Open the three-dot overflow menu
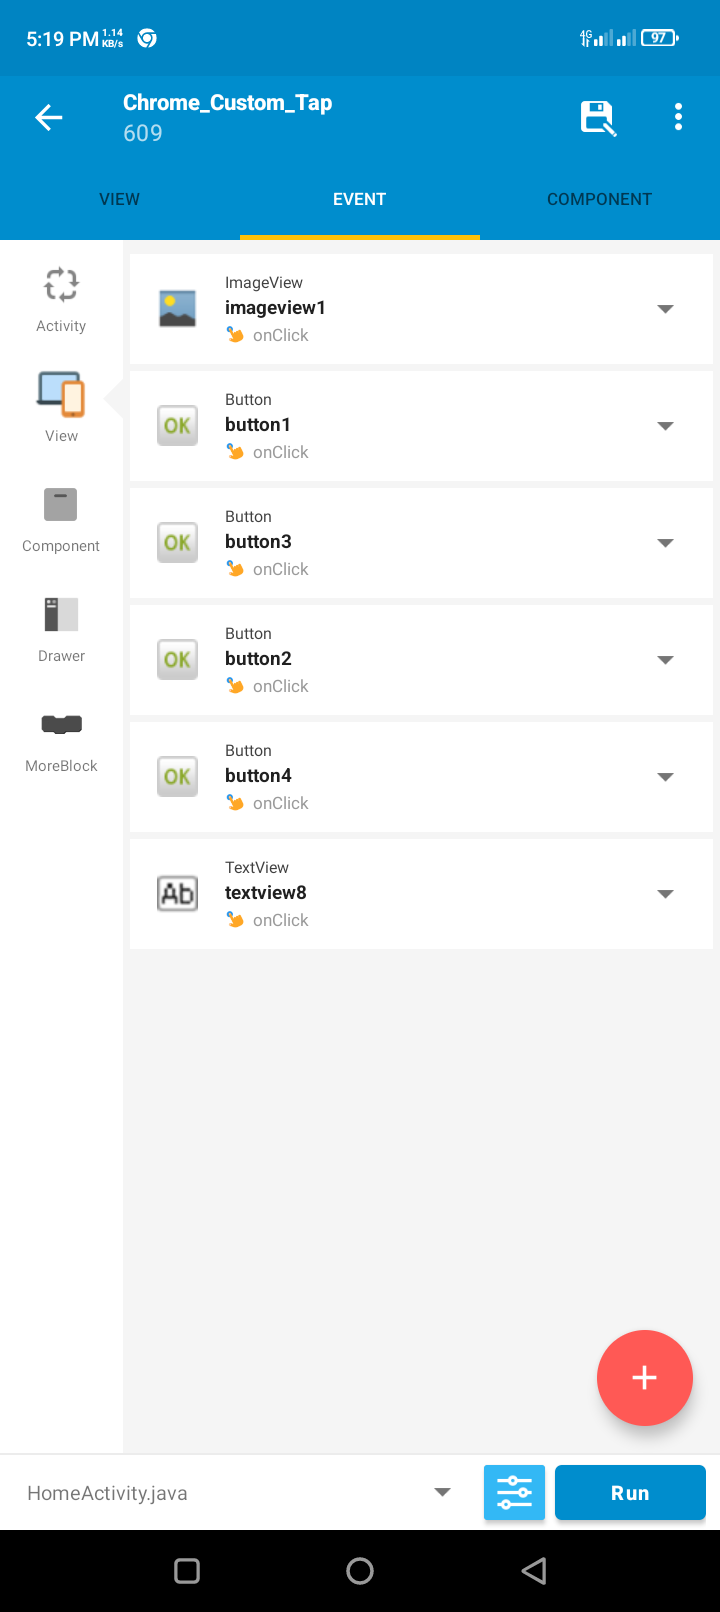 [678, 118]
